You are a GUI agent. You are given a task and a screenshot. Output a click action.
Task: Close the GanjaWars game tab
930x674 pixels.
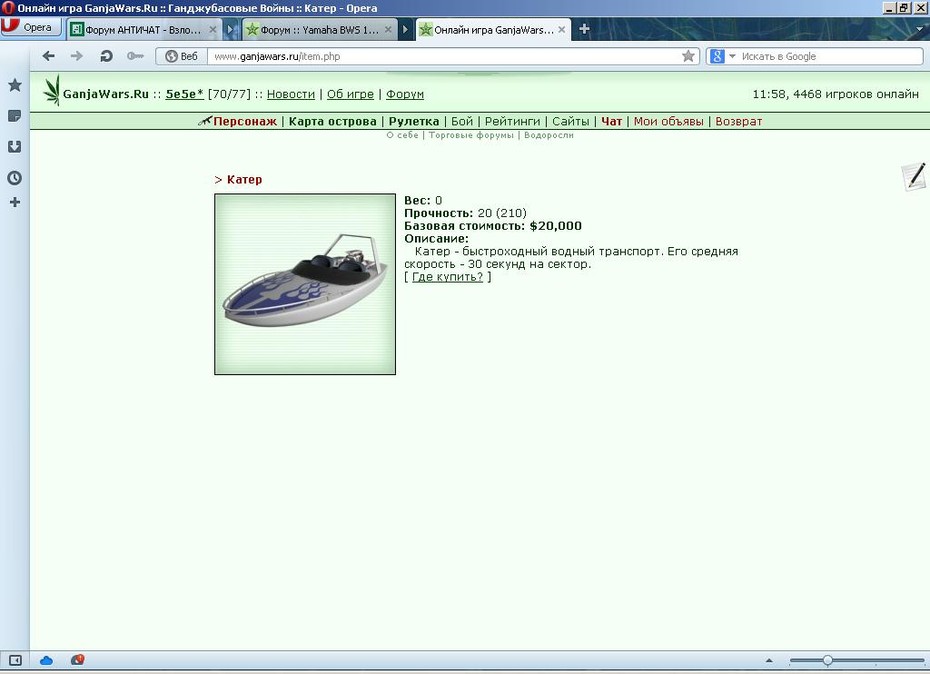point(562,29)
